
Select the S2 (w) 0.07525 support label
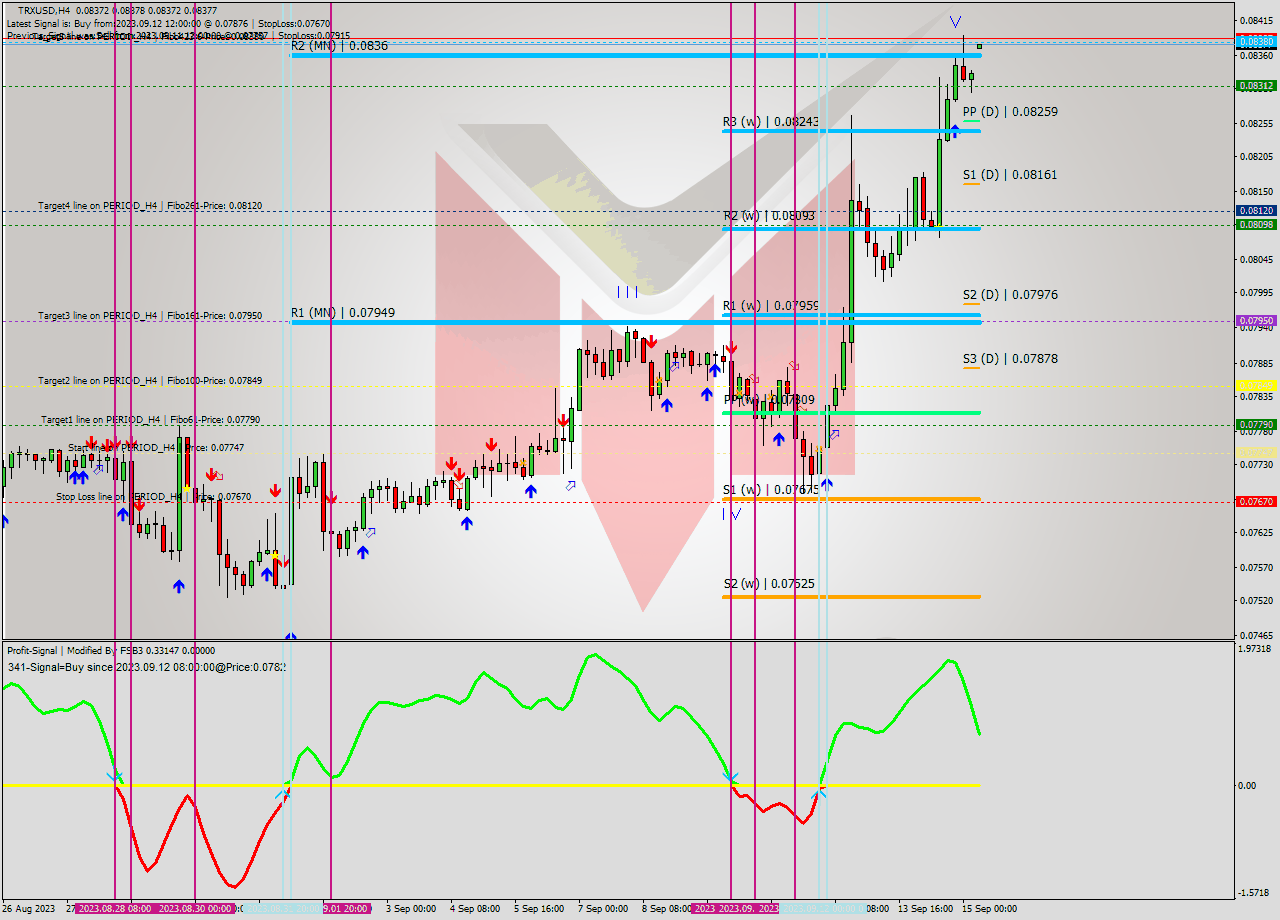(x=769, y=584)
